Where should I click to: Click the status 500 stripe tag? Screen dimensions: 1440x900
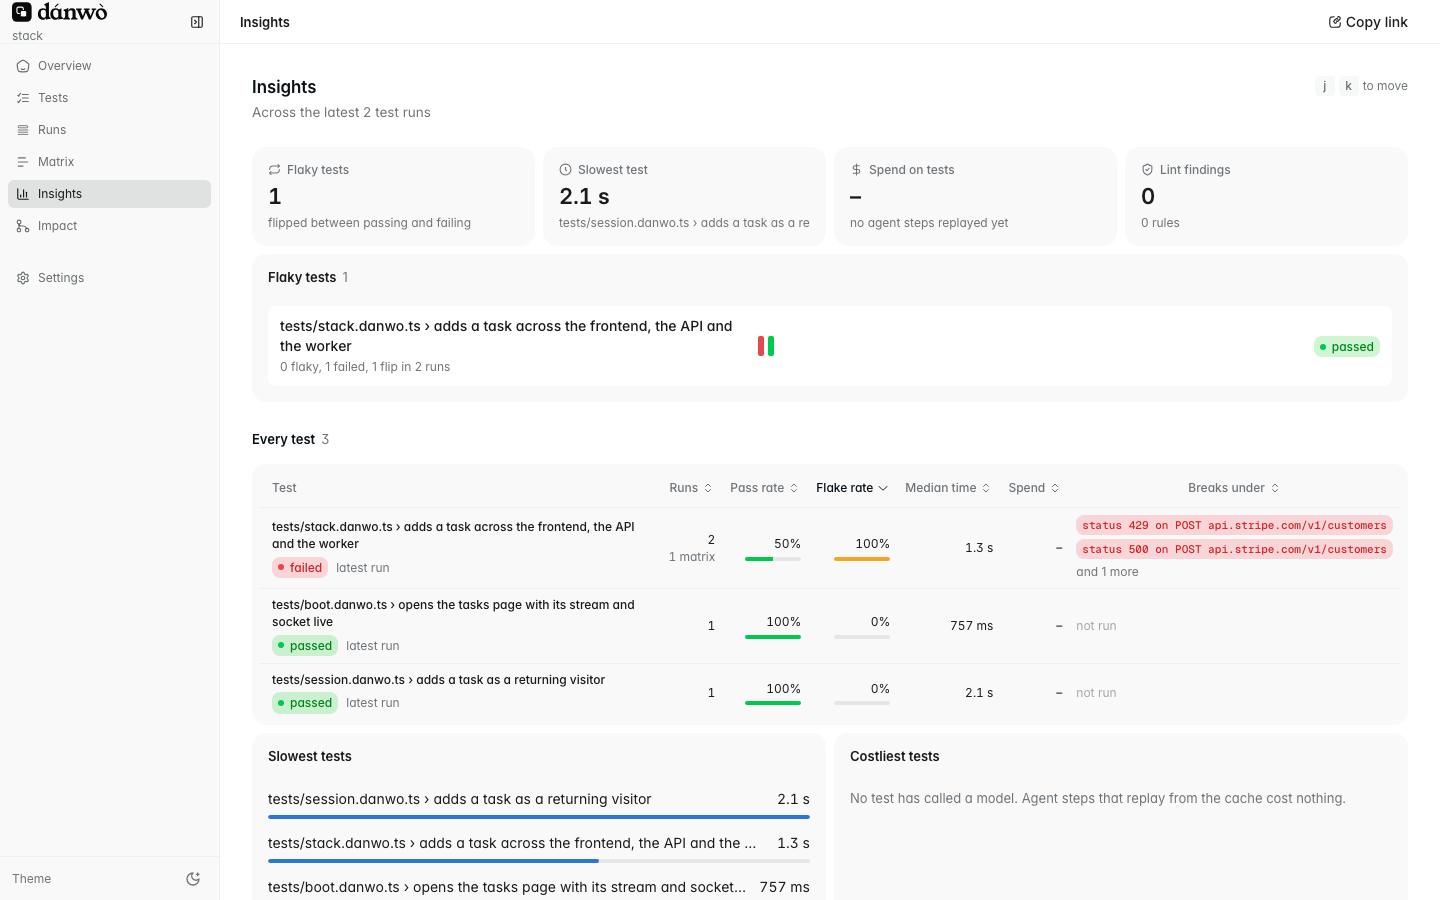click(1234, 549)
